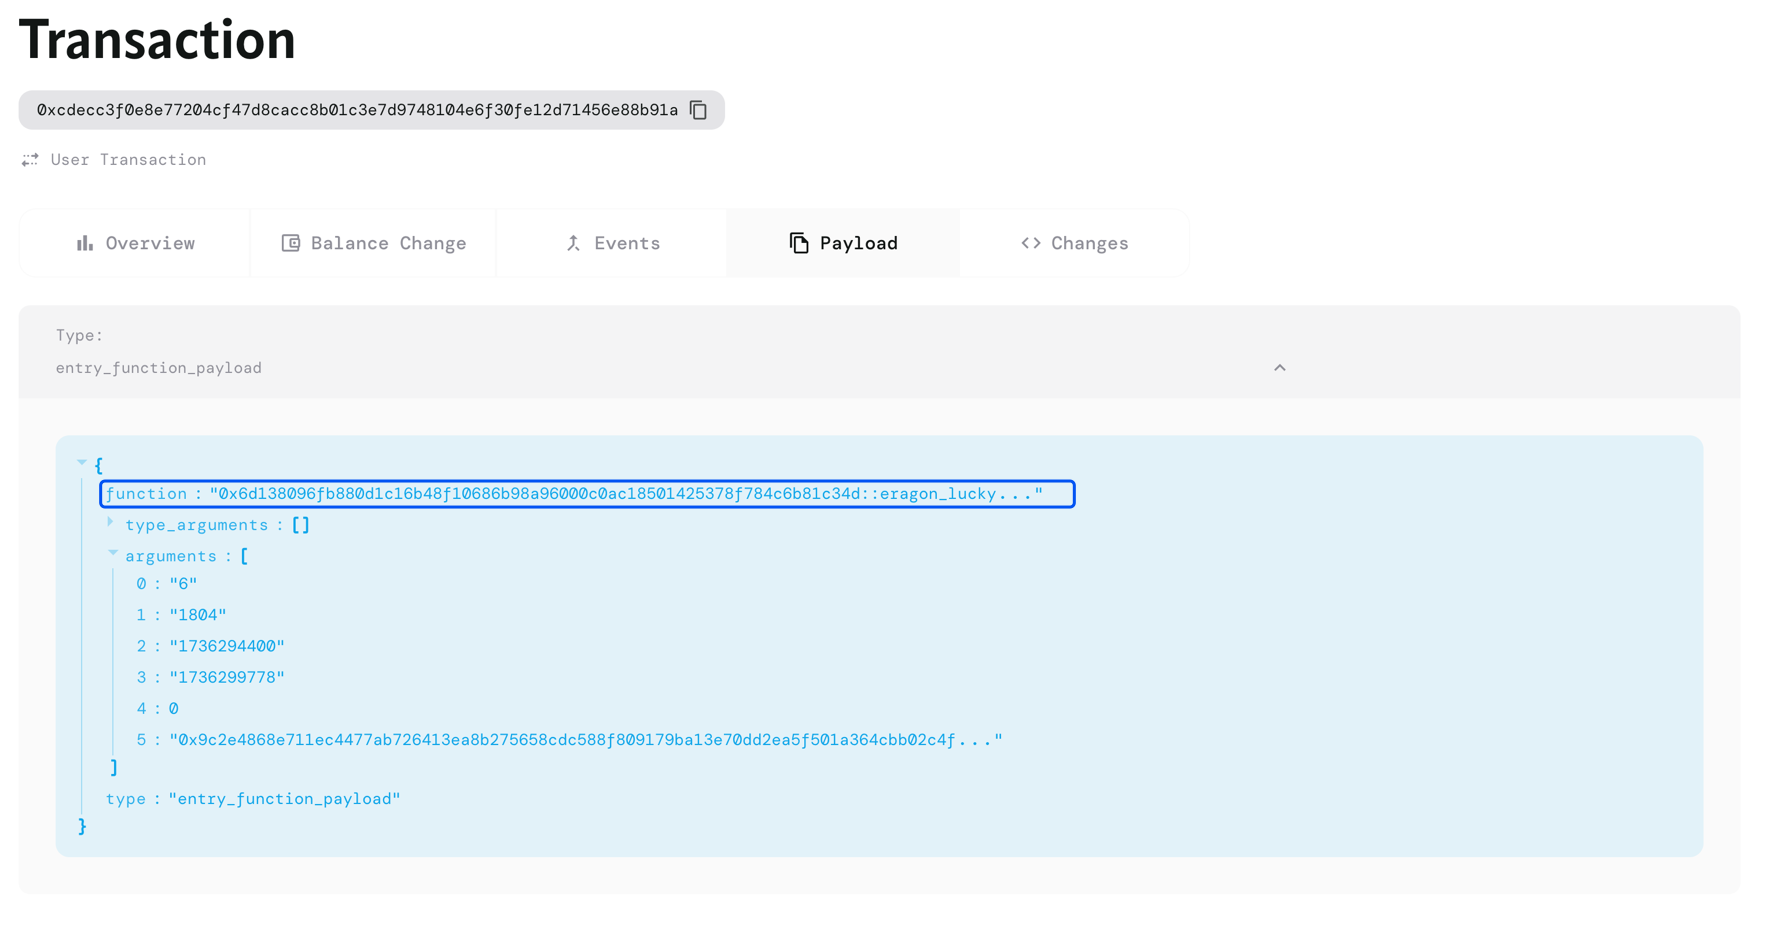Select the transaction hash text field
1773x925 pixels.
(357, 110)
